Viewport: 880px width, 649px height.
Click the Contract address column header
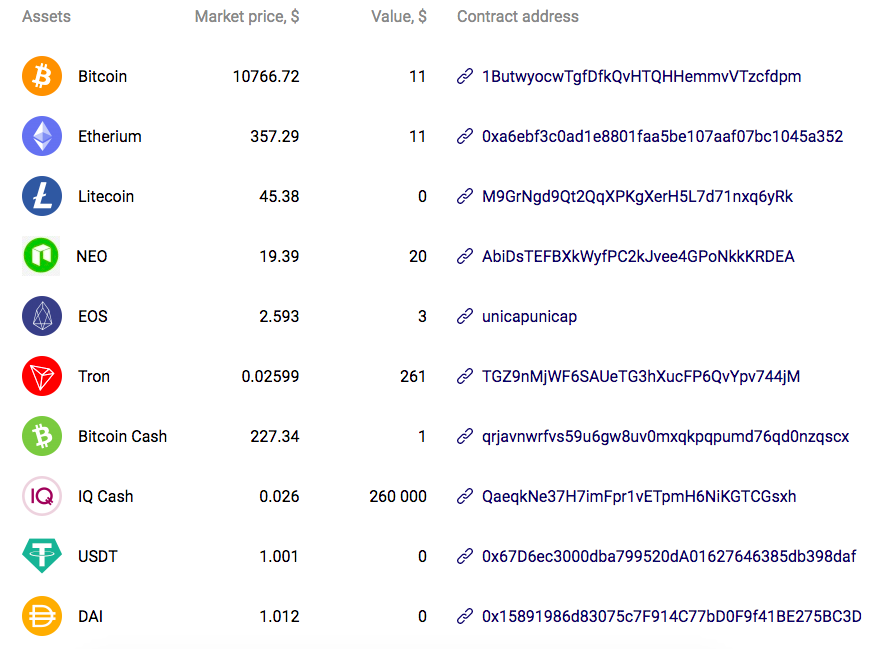[518, 16]
